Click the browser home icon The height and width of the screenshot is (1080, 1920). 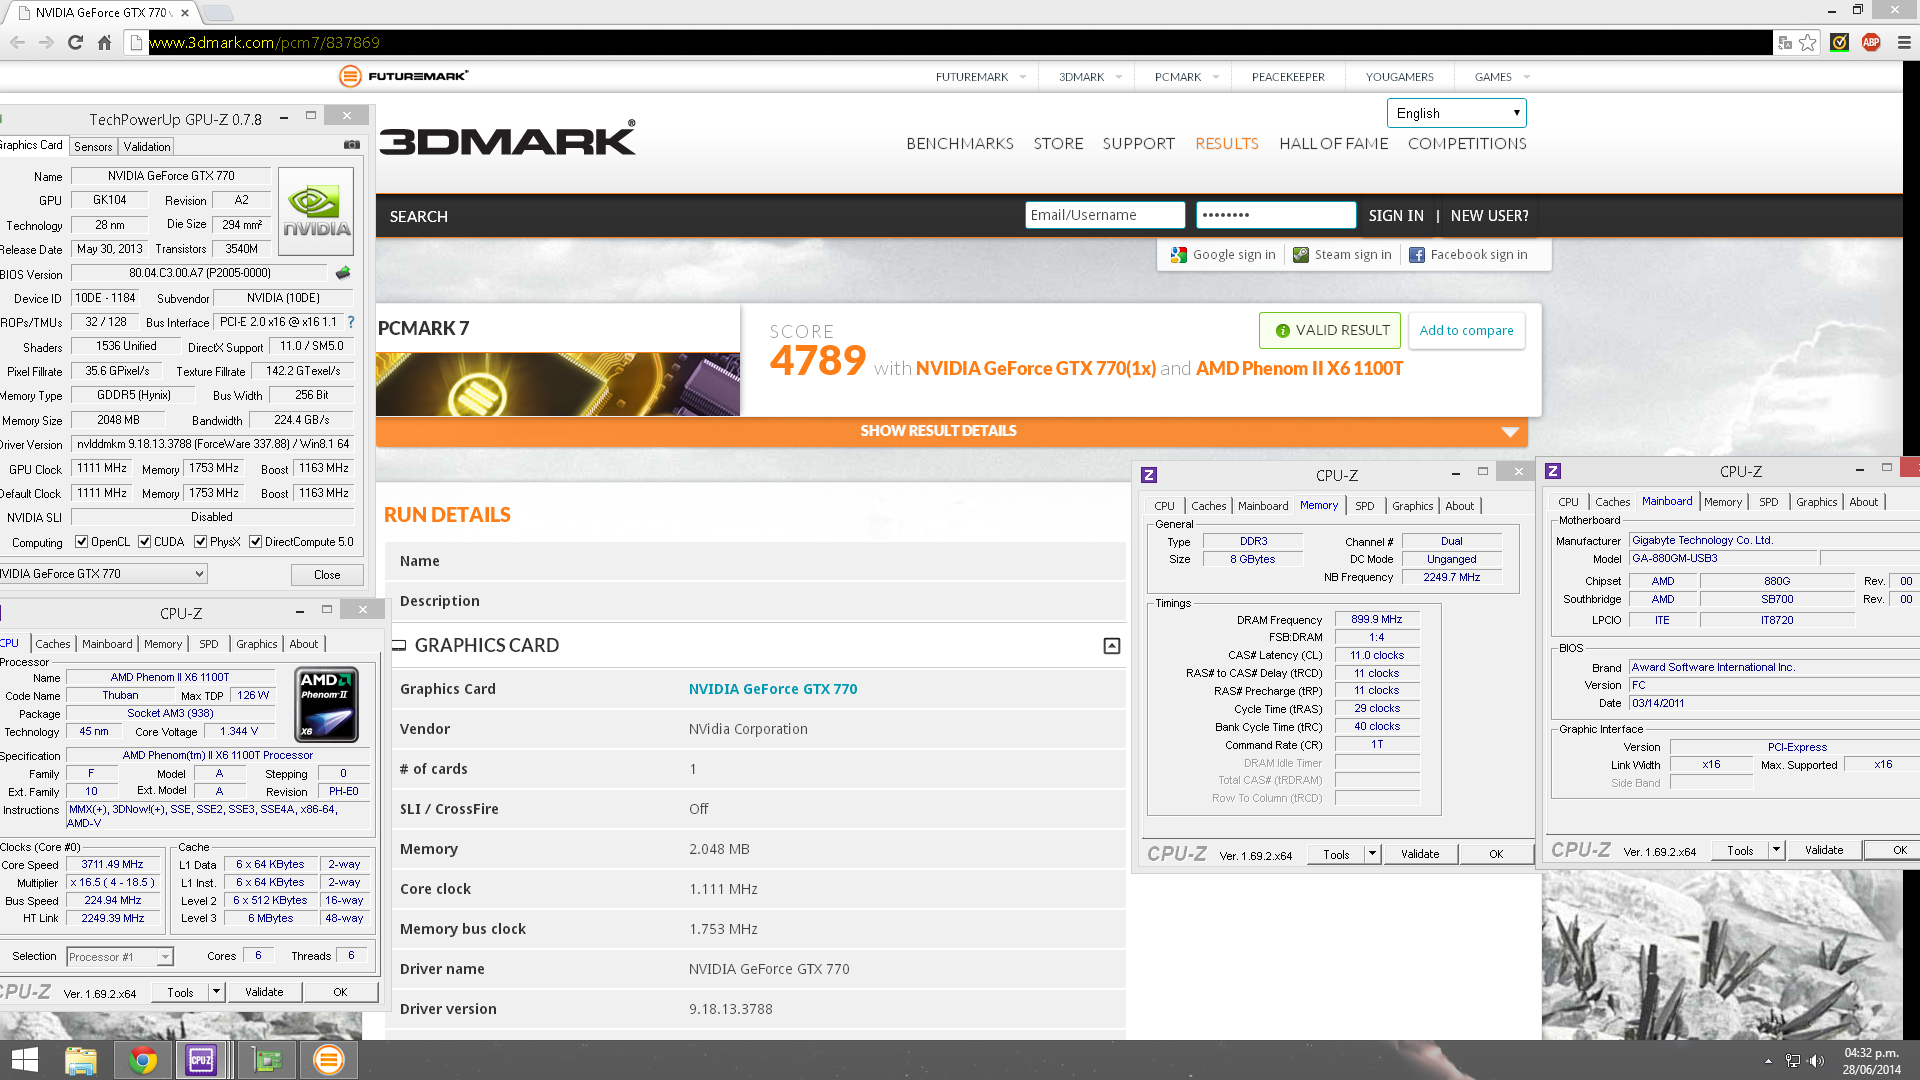(x=105, y=42)
